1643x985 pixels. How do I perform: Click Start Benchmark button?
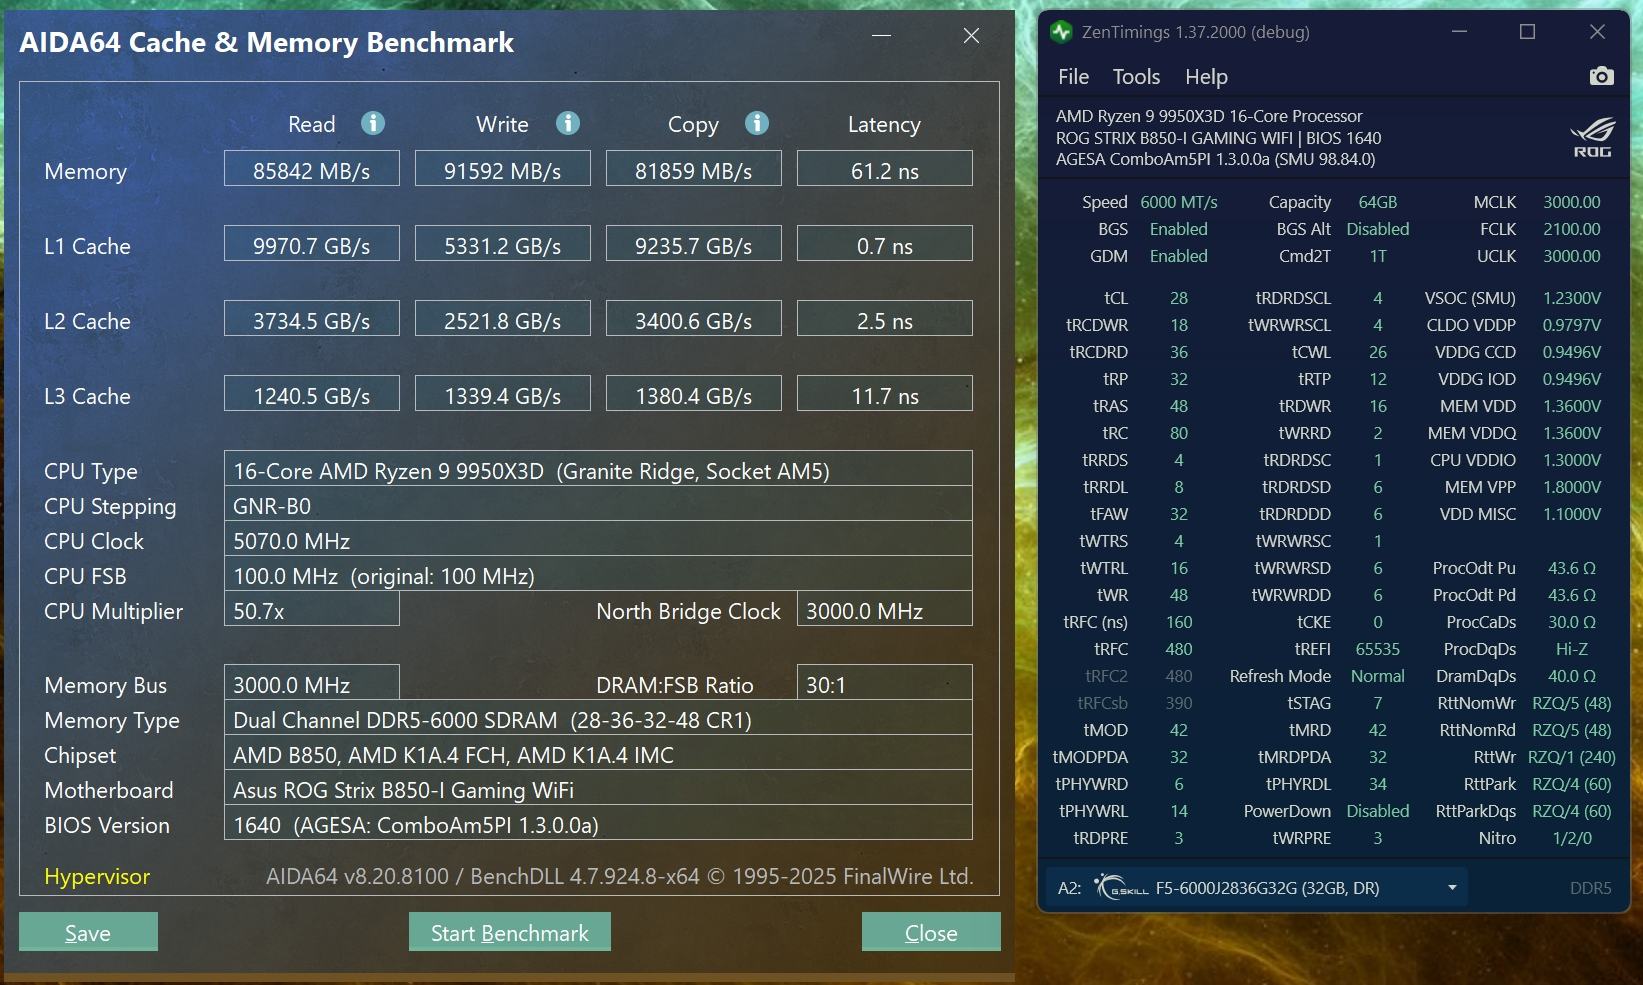click(x=510, y=932)
